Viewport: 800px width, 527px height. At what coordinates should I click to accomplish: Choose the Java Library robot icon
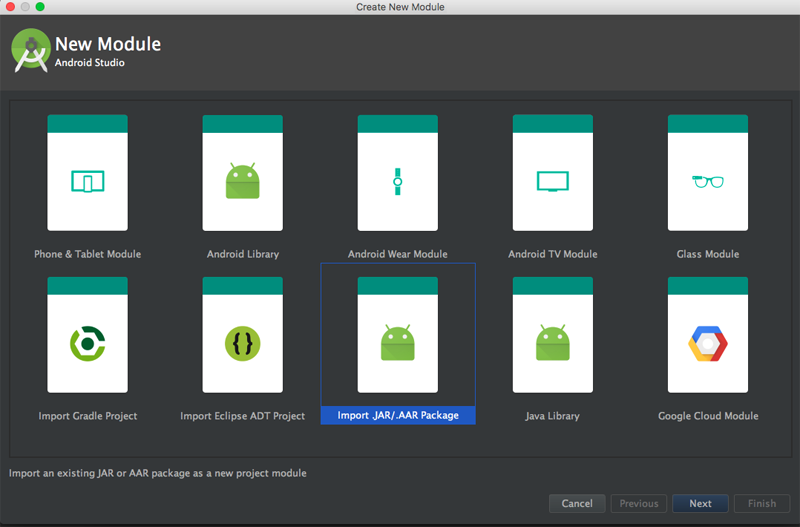click(553, 342)
